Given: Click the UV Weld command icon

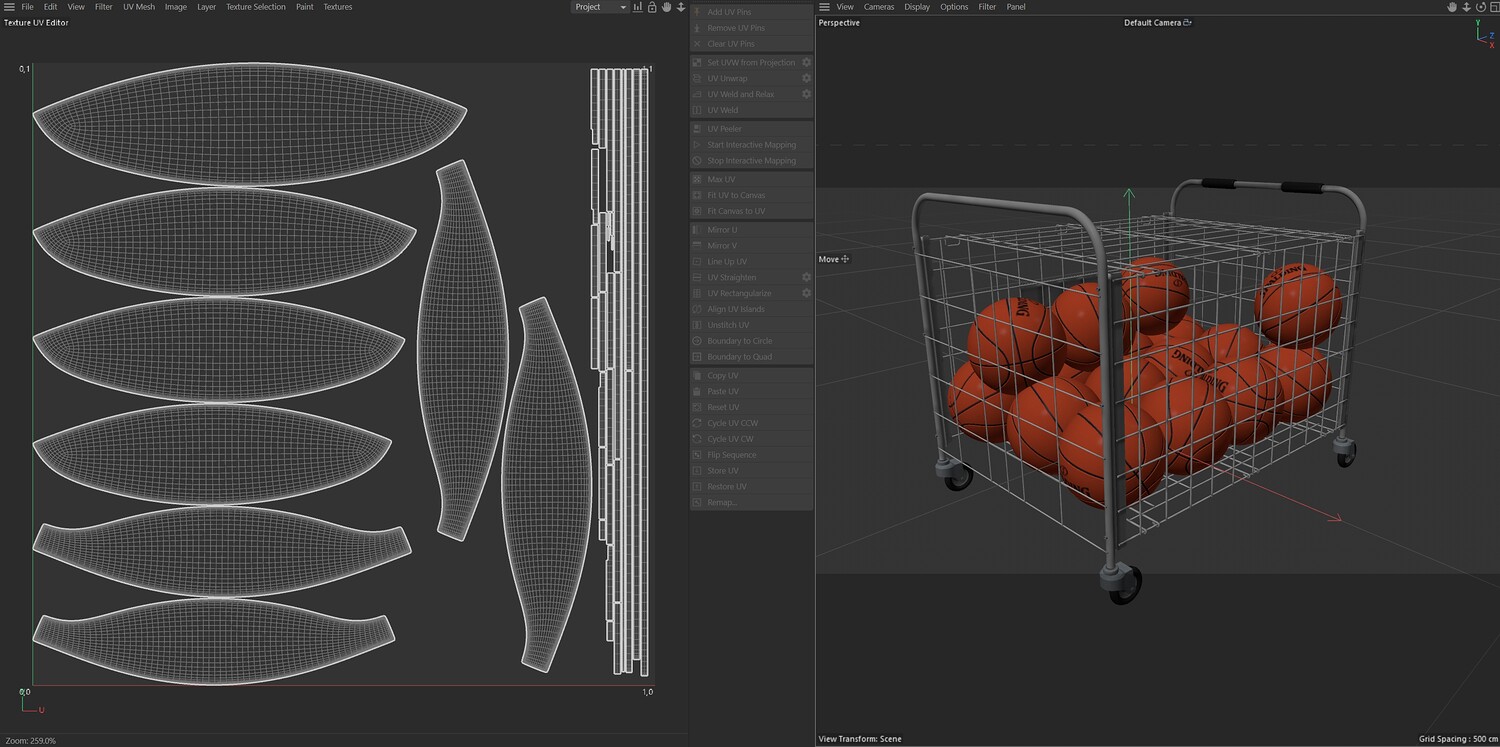Looking at the screenshot, I should tap(697, 110).
